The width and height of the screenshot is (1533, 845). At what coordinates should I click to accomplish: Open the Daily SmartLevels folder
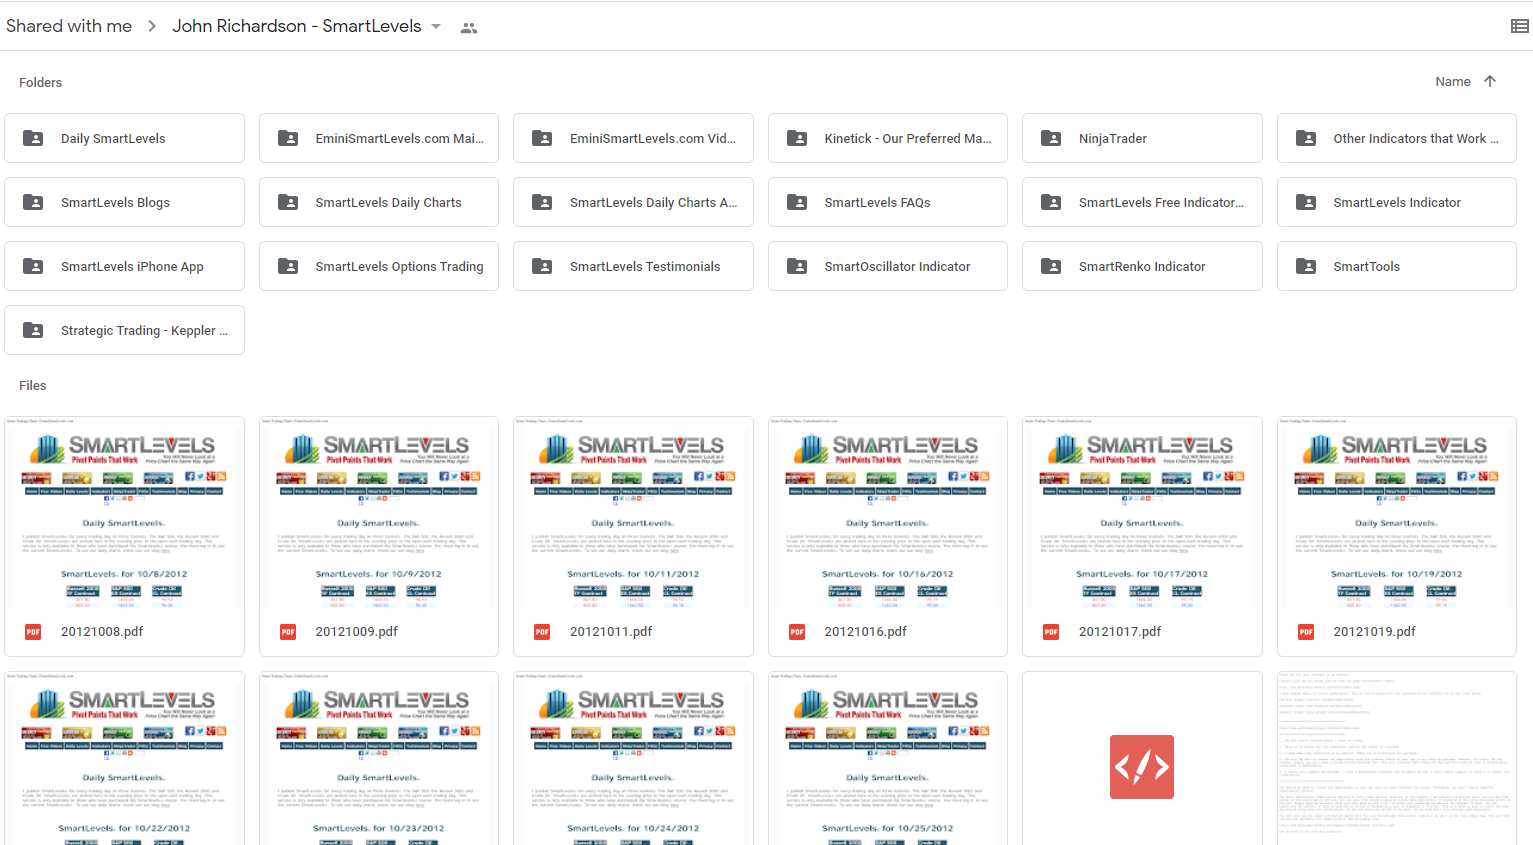[x=124, y=138]
